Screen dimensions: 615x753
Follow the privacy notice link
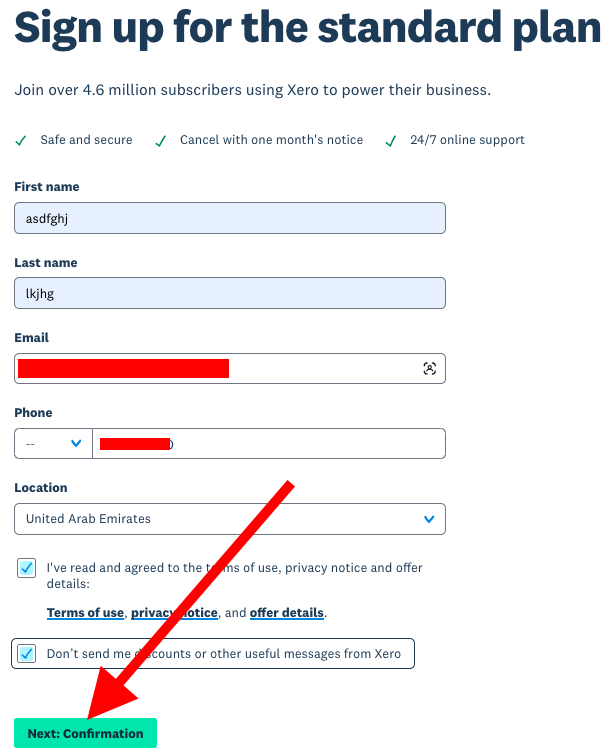pyautogui.click(x=174, y=613)
